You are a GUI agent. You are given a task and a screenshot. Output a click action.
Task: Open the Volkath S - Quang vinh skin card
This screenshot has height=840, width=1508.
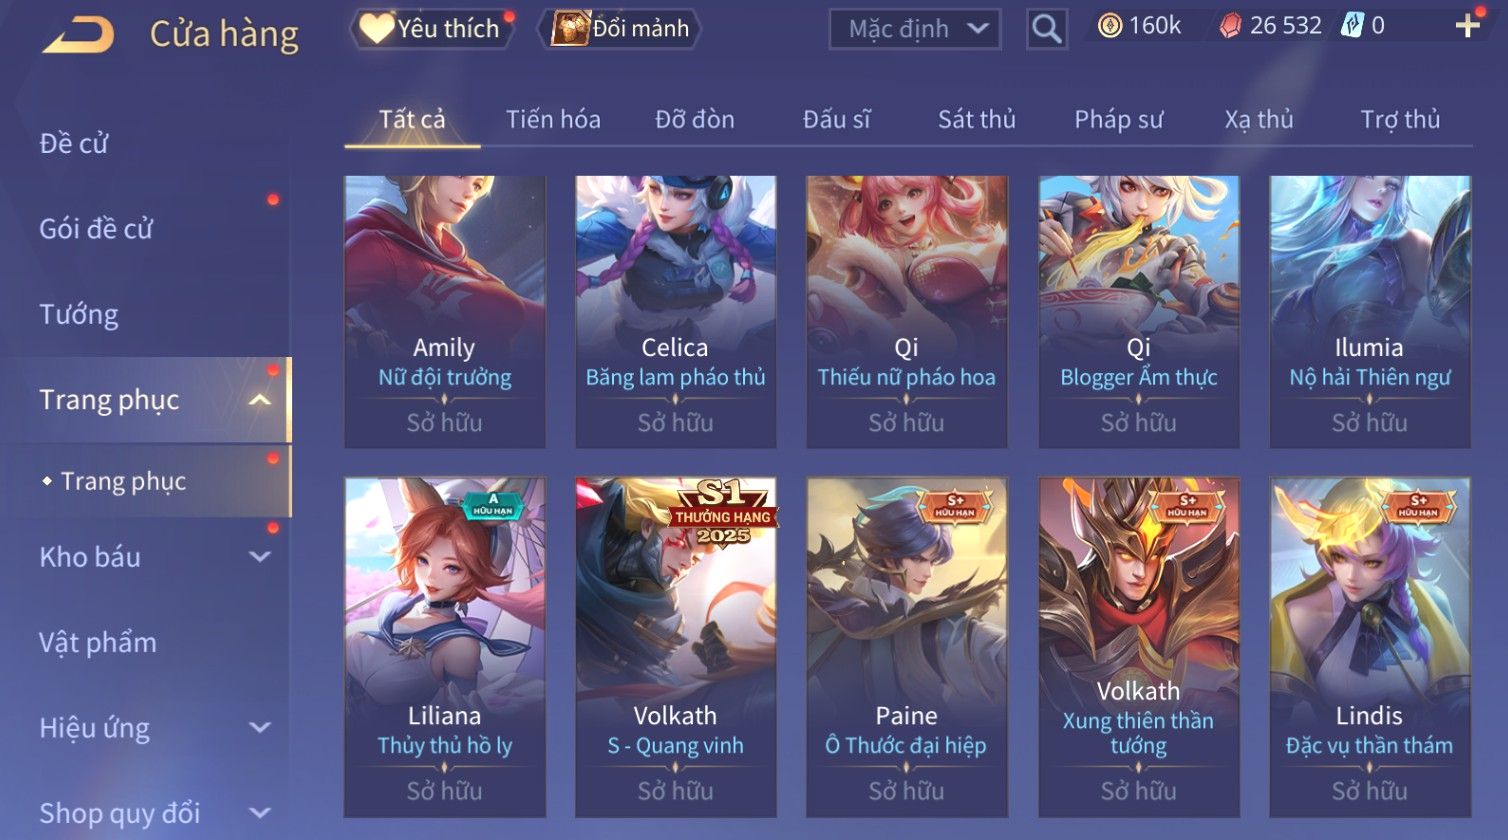coord(676,647)
